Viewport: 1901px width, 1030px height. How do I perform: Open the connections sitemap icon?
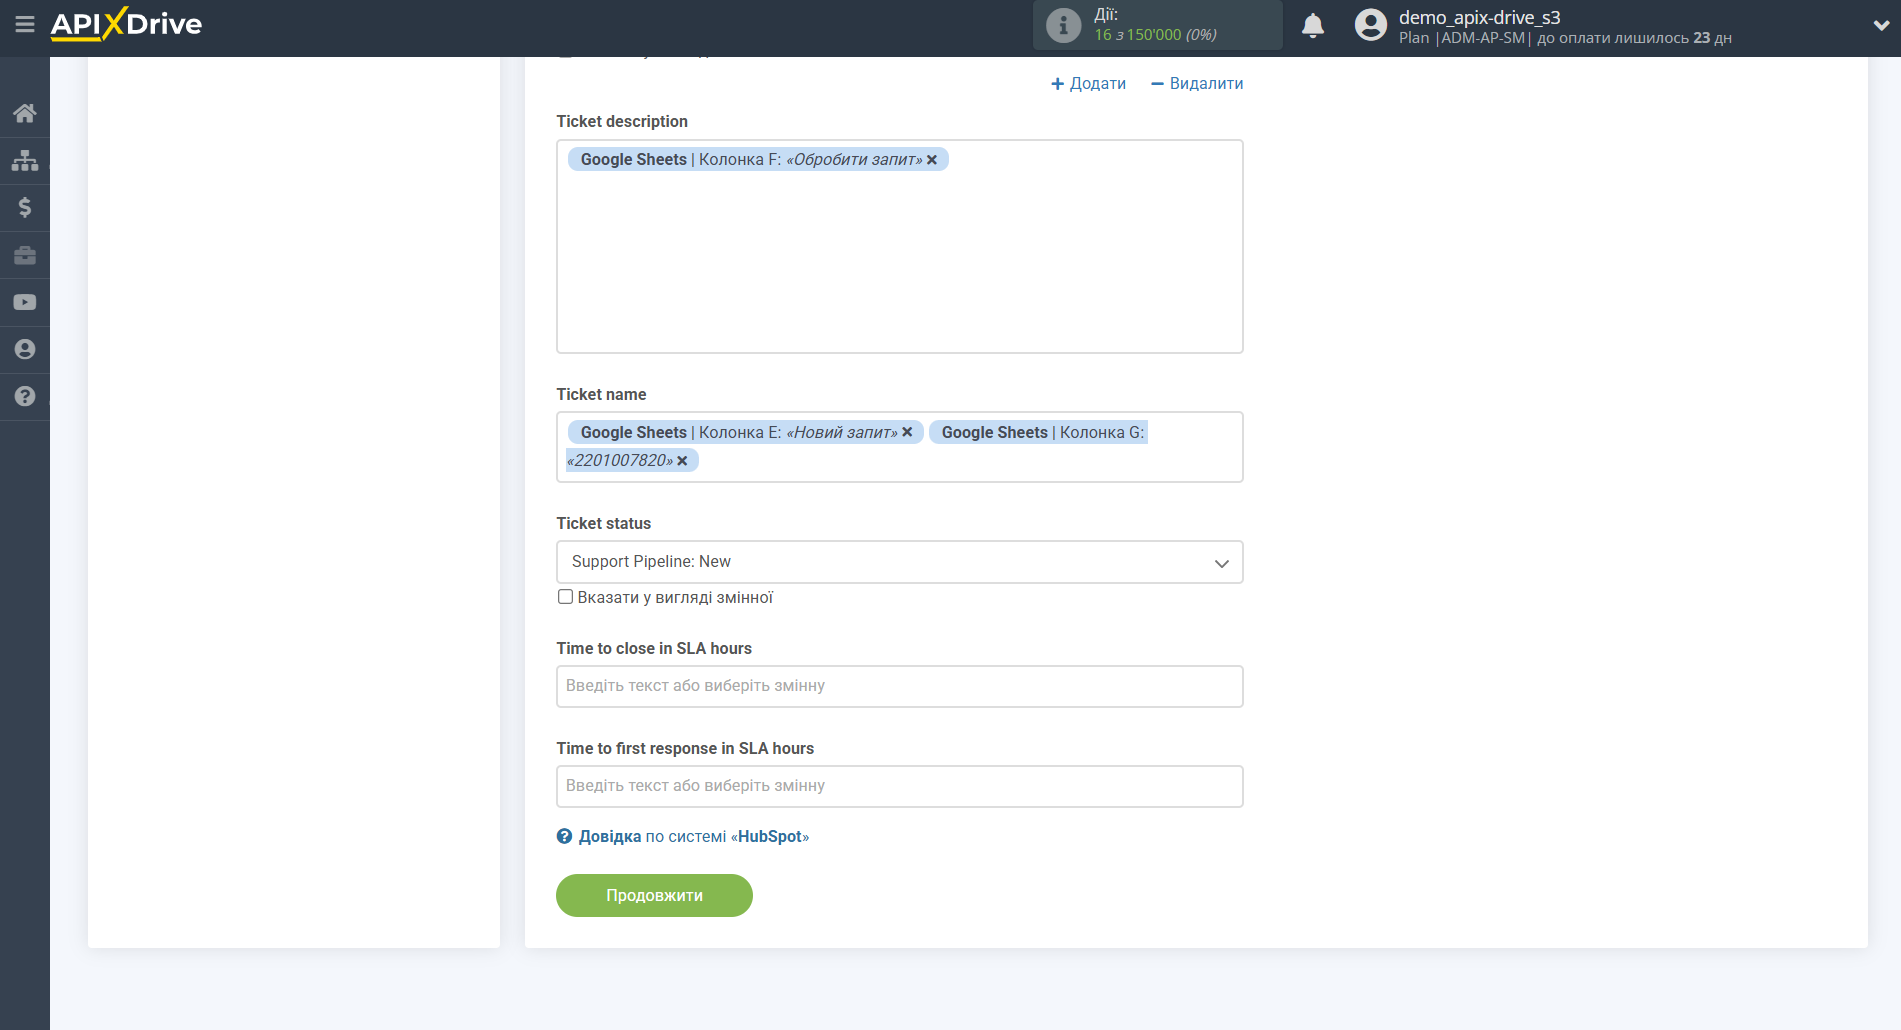[x=25, y=160]
